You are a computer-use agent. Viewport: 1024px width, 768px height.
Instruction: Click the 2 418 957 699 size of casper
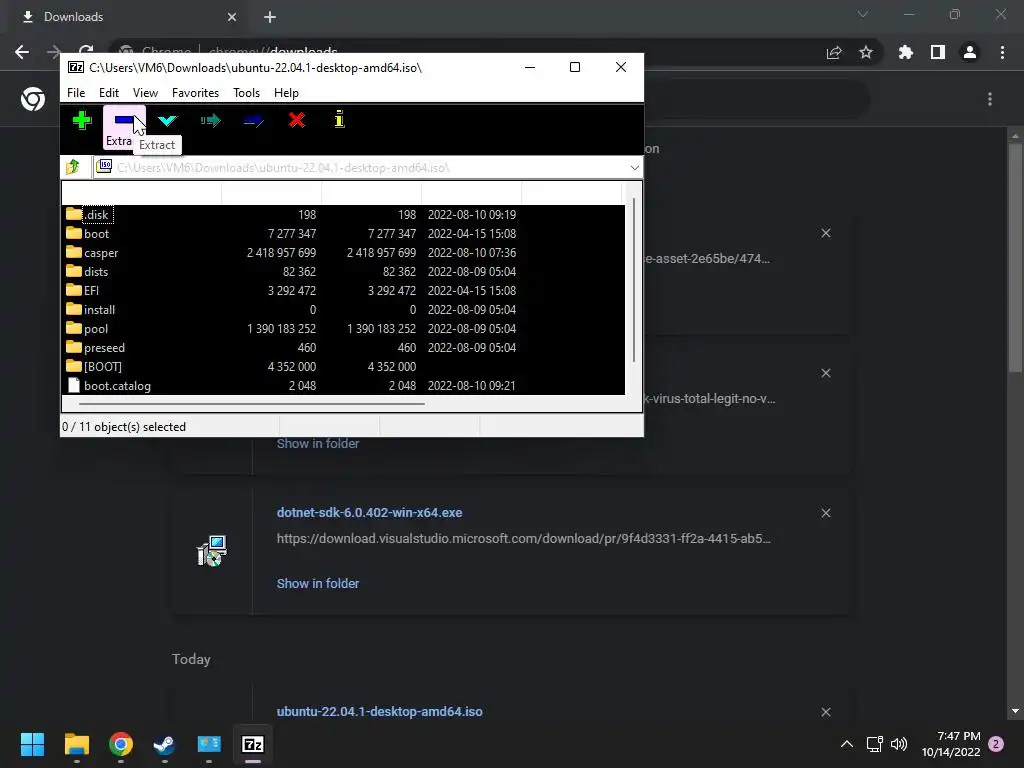[281, 253]
